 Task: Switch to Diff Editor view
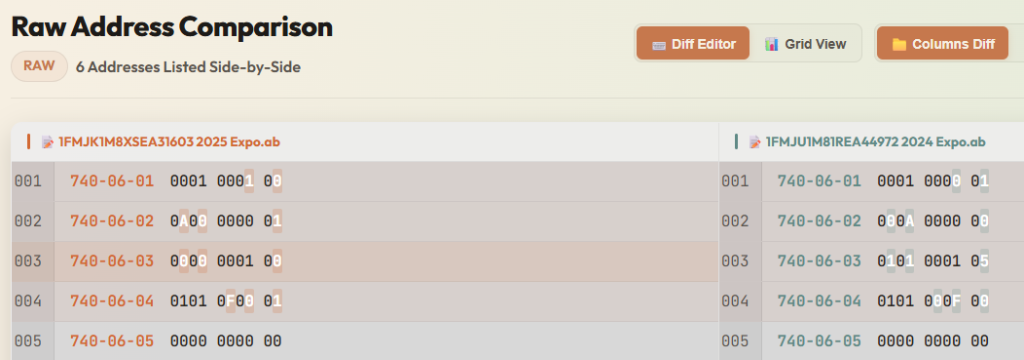click(693, 44)
